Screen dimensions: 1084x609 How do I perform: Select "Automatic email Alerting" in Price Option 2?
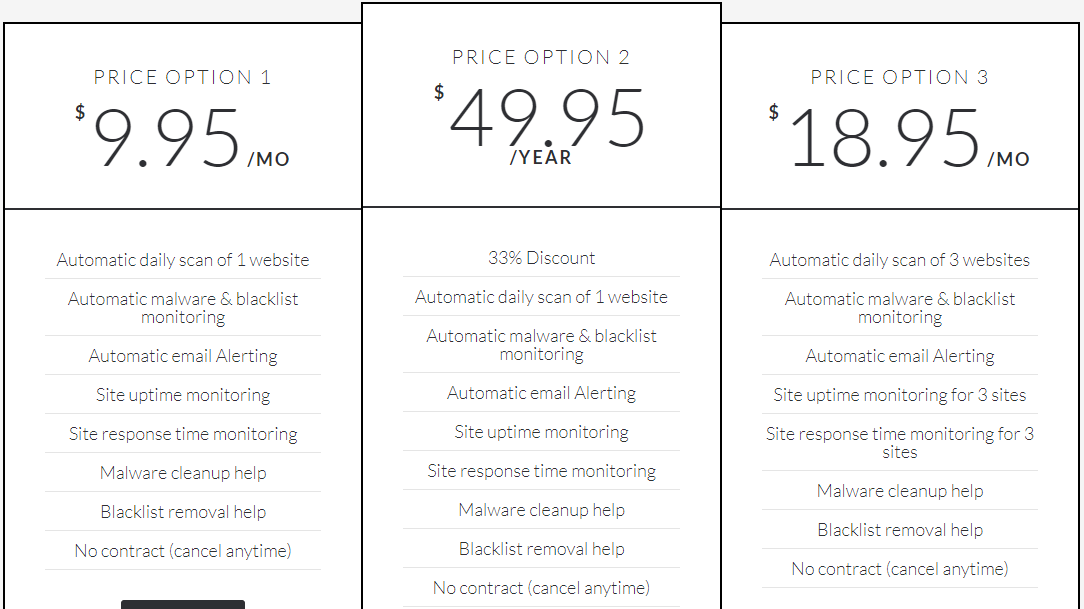tap(541, 393)
